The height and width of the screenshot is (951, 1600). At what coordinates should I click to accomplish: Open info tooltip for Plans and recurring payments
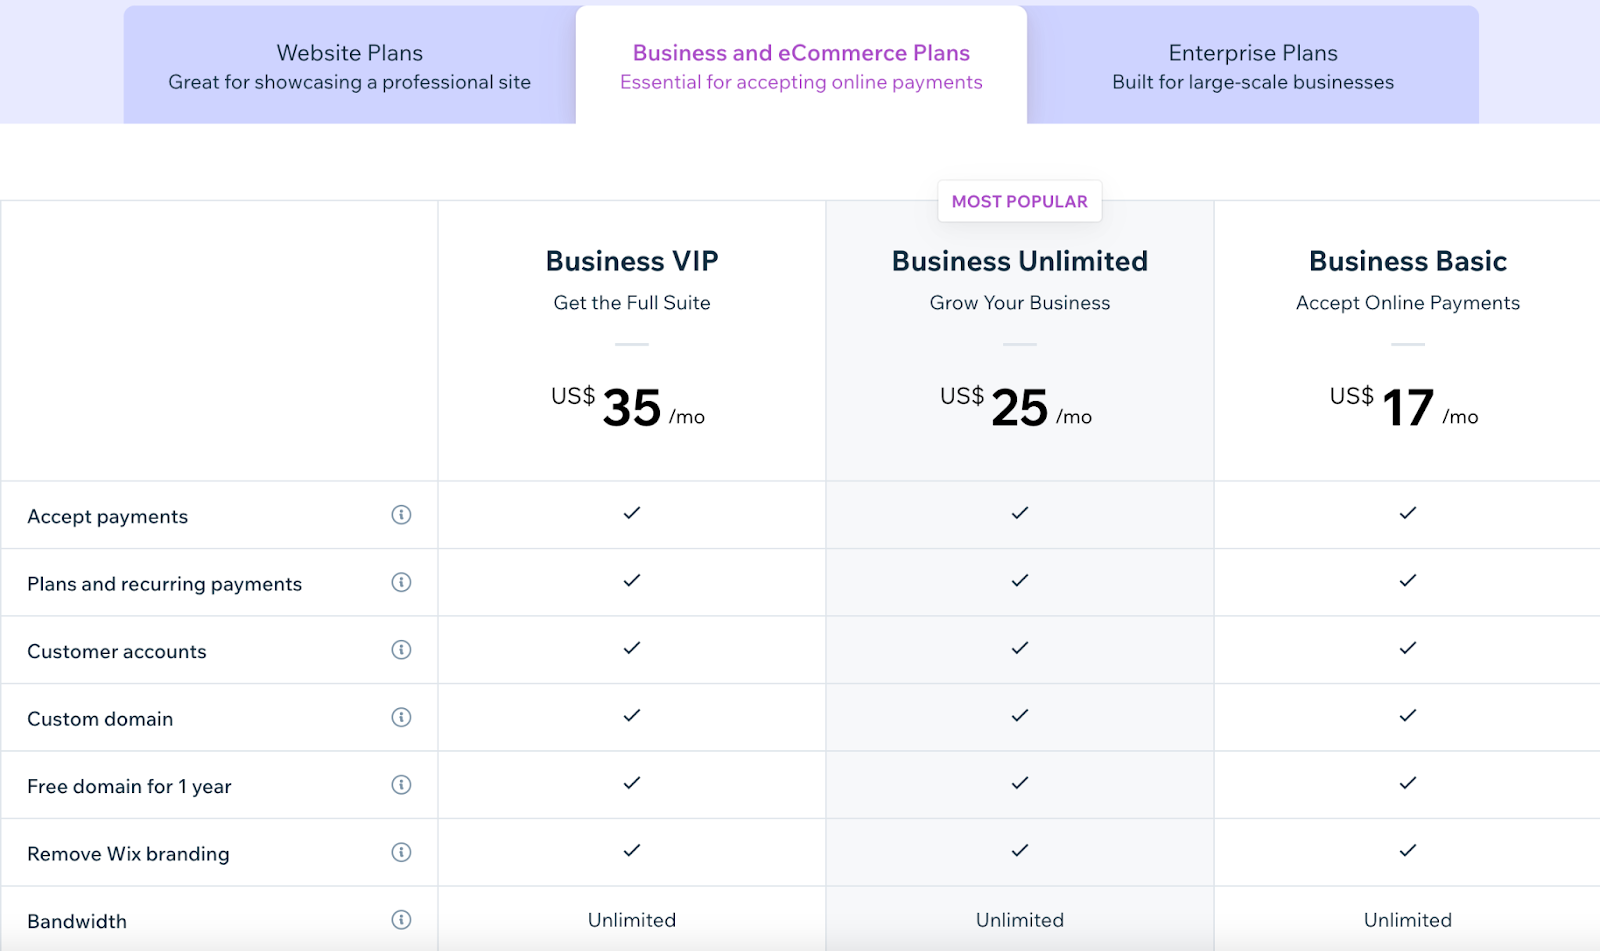point(401,582)
